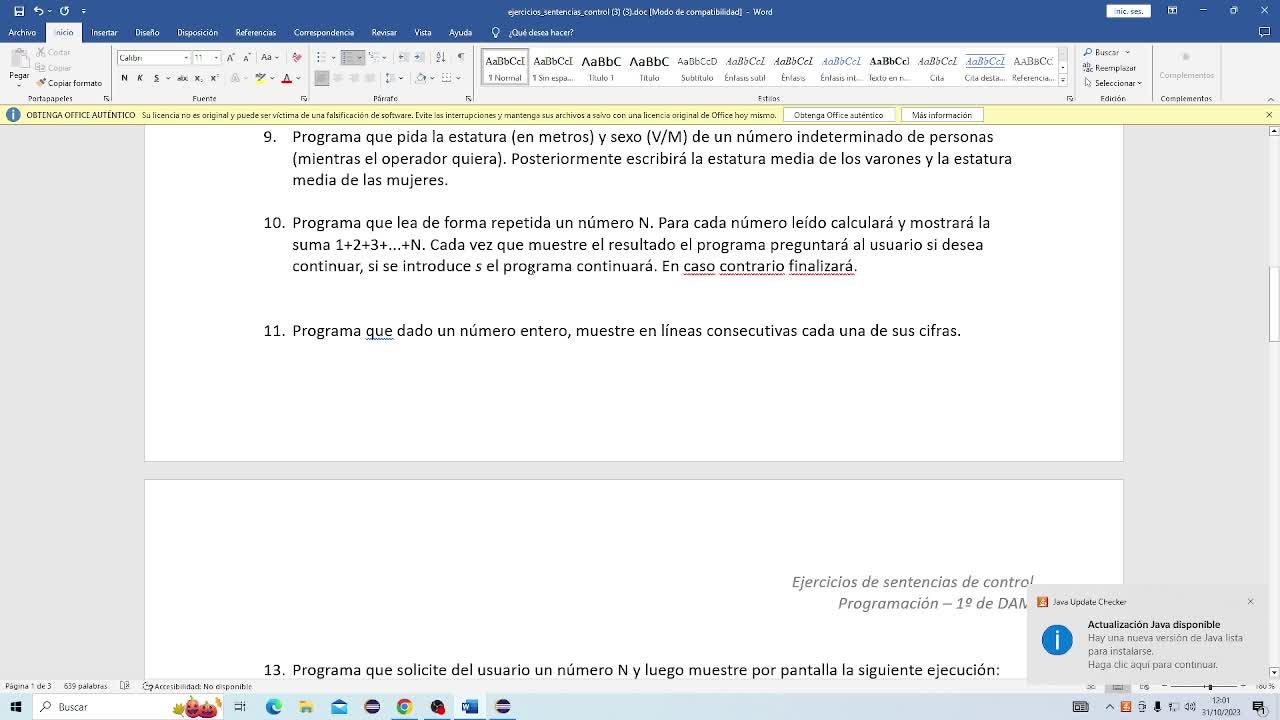
Task: Click the Más información button
Action: [x=942, y=115]
